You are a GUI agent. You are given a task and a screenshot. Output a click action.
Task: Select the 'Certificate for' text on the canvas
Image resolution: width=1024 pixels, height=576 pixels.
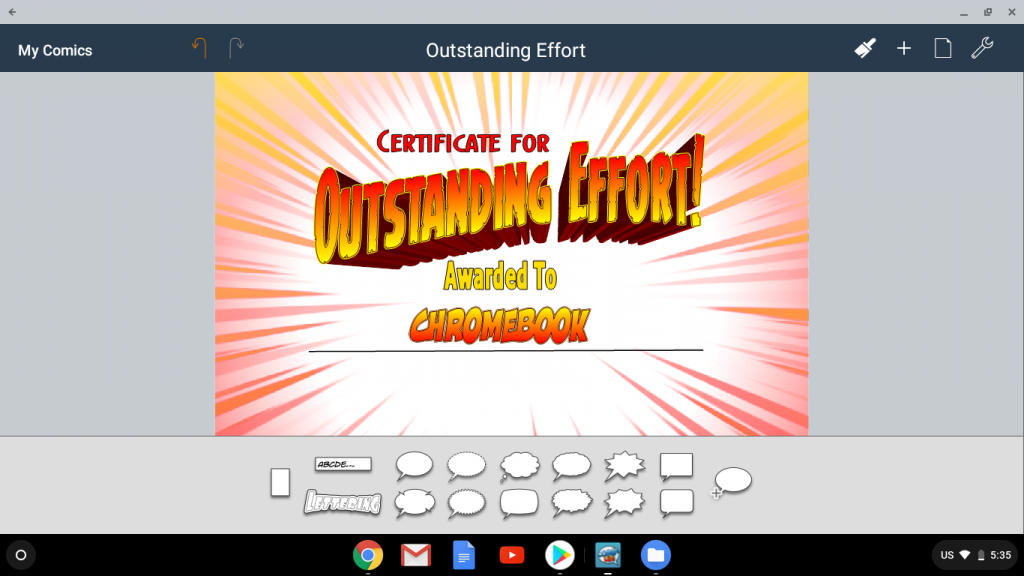(462, 142)
